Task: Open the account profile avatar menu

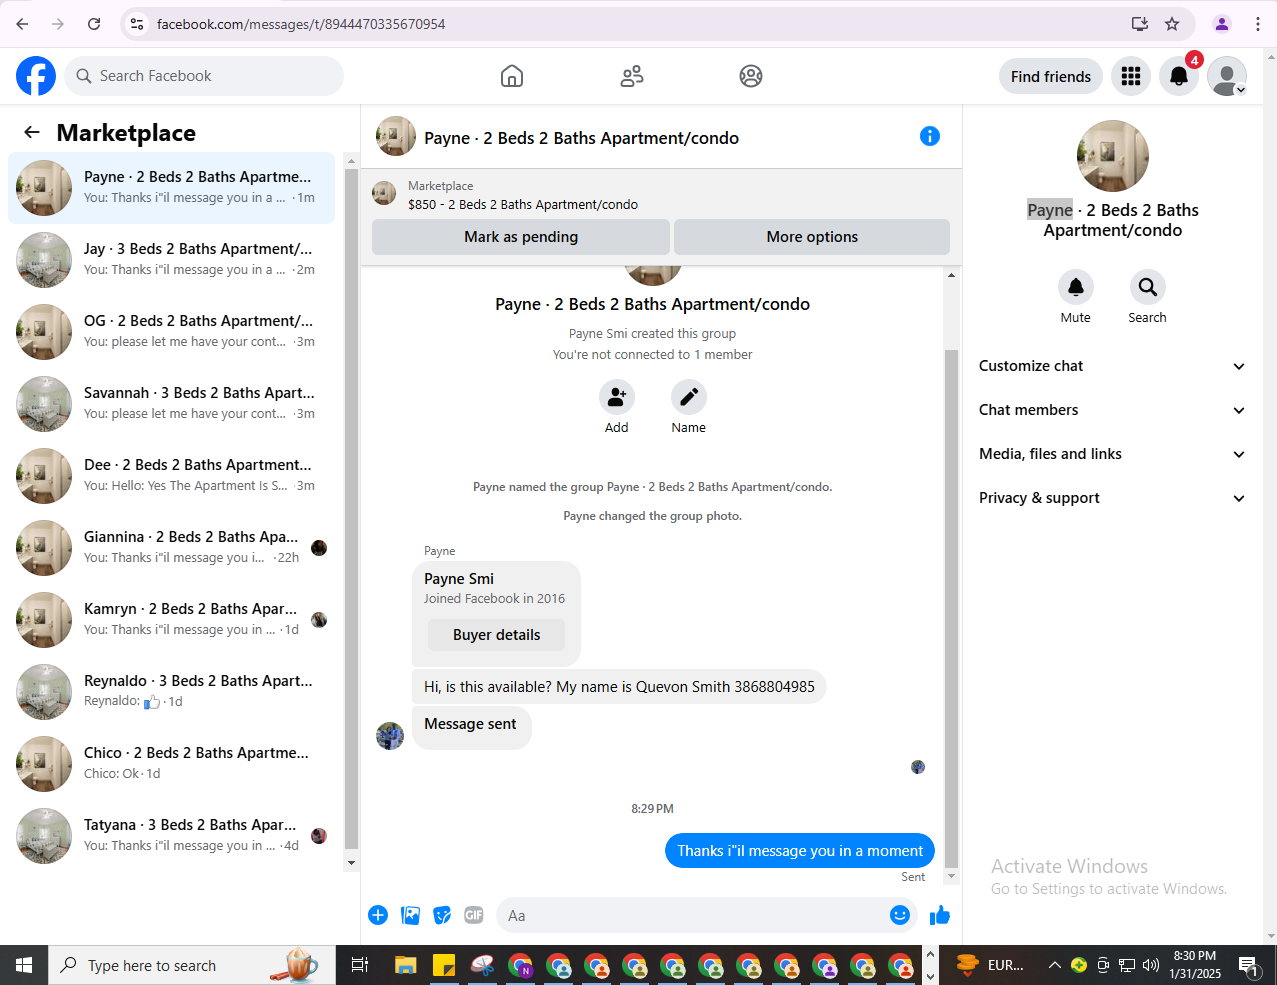Action: click(x=1227, y=76)
